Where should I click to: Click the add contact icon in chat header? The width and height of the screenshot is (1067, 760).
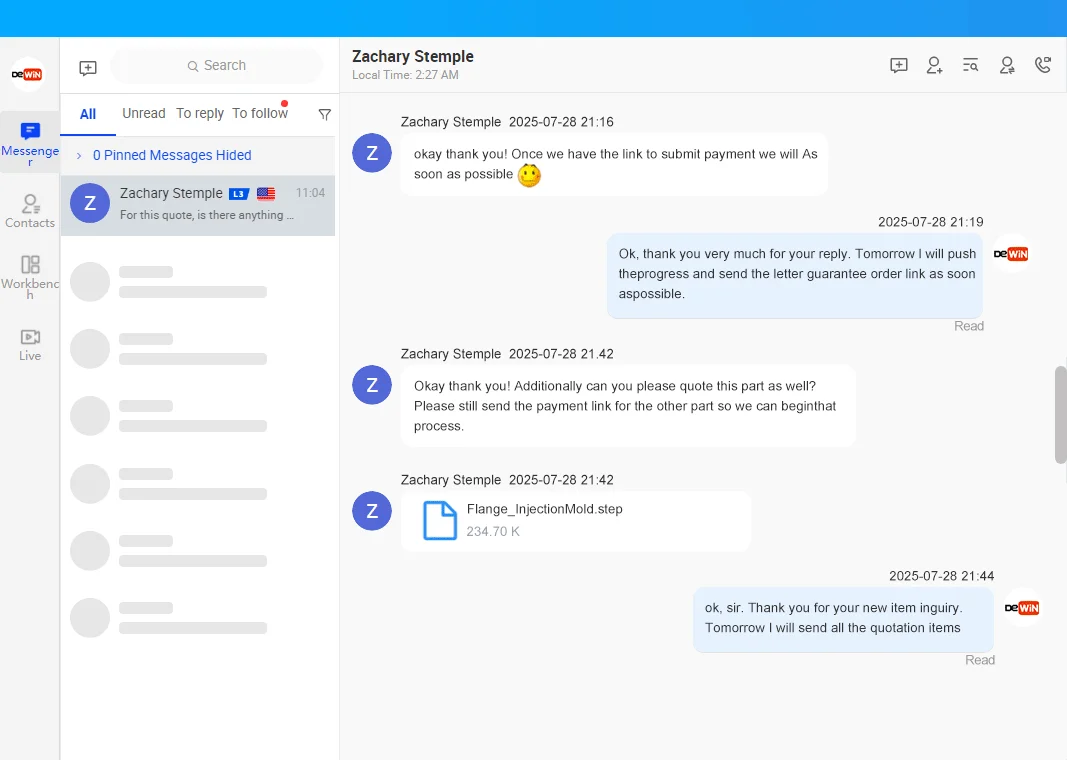coord(934,65)
